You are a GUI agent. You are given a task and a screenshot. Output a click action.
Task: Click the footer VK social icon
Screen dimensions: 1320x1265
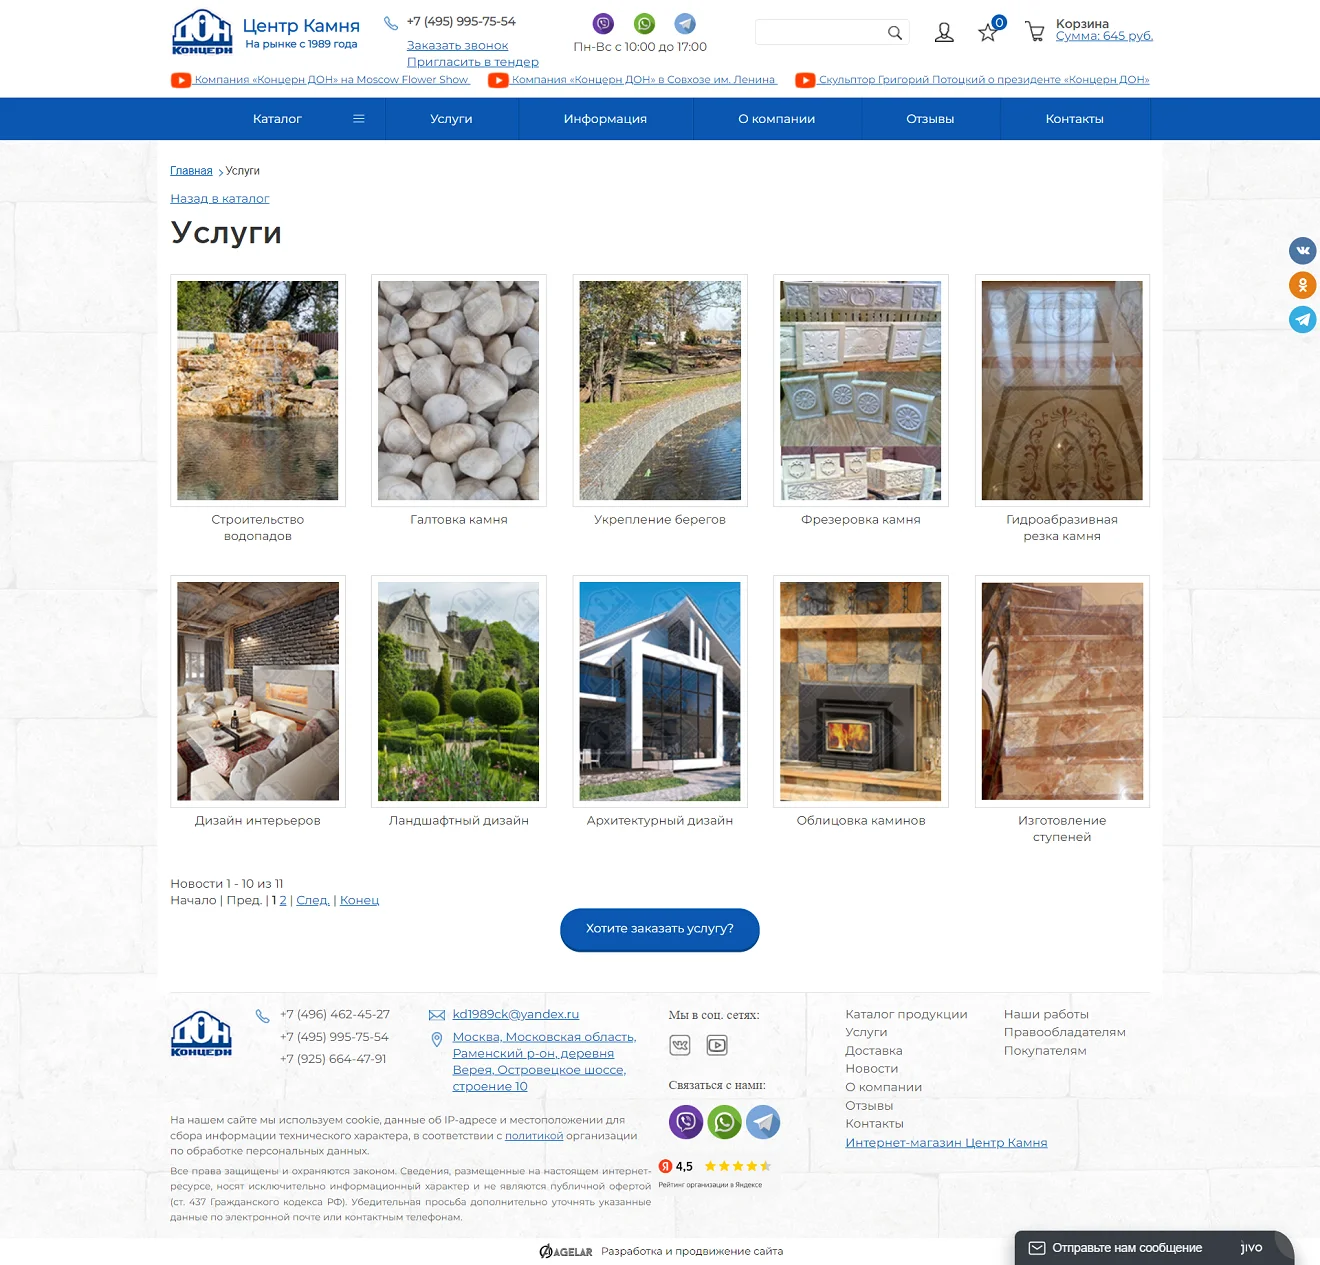(x=680, y=1045)
